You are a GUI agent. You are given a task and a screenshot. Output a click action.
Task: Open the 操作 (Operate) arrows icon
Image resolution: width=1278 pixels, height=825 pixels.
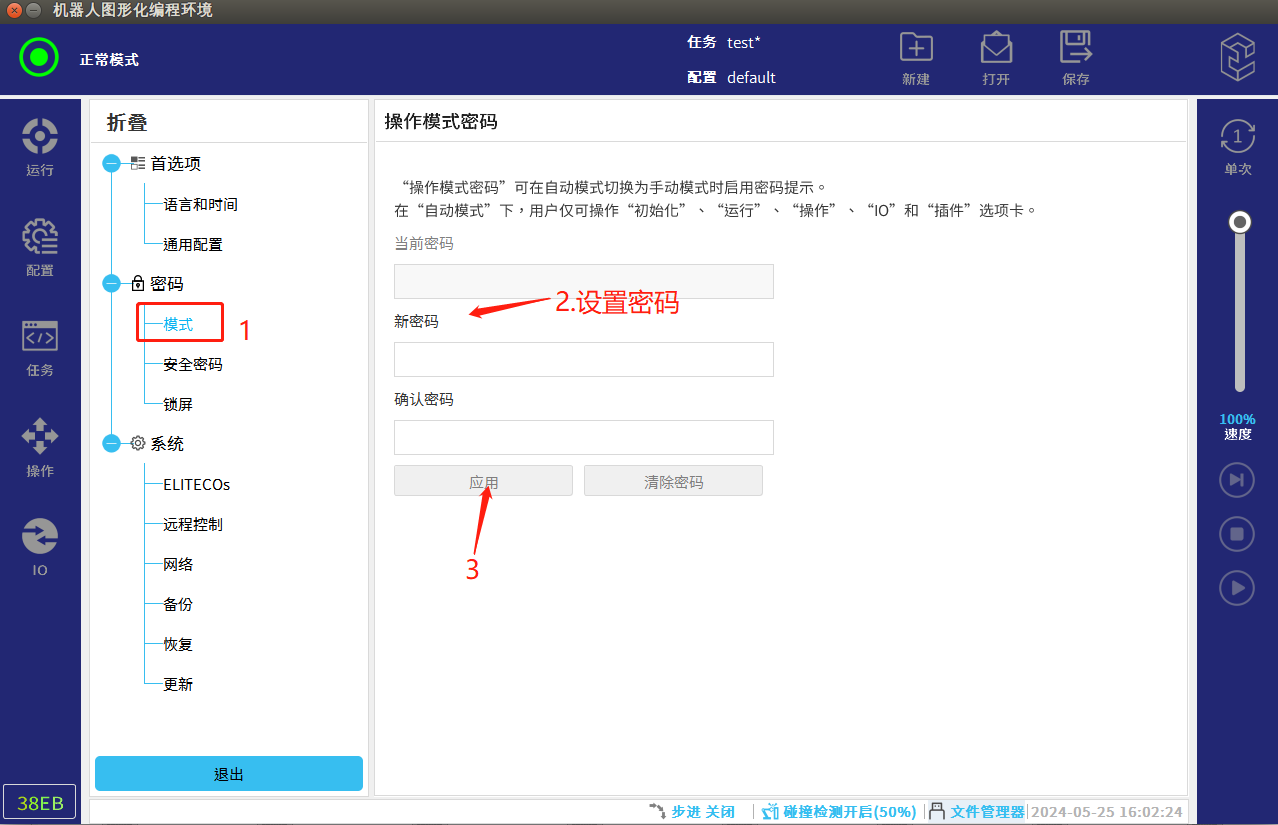click(40, 437)
